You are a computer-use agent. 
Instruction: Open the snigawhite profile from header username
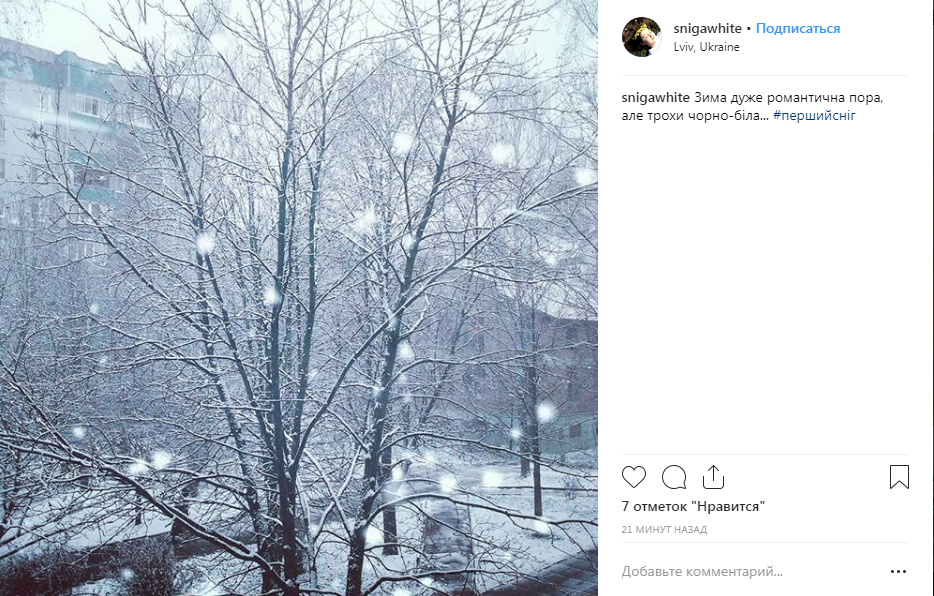[708, 29]
